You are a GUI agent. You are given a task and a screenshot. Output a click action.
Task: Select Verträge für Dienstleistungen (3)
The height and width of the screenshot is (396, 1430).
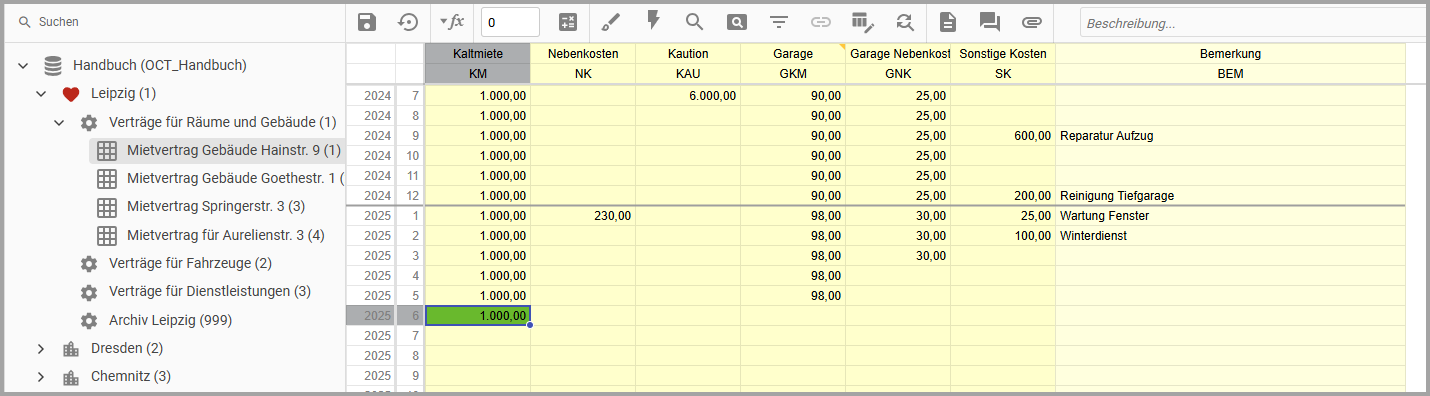(210, 292)
